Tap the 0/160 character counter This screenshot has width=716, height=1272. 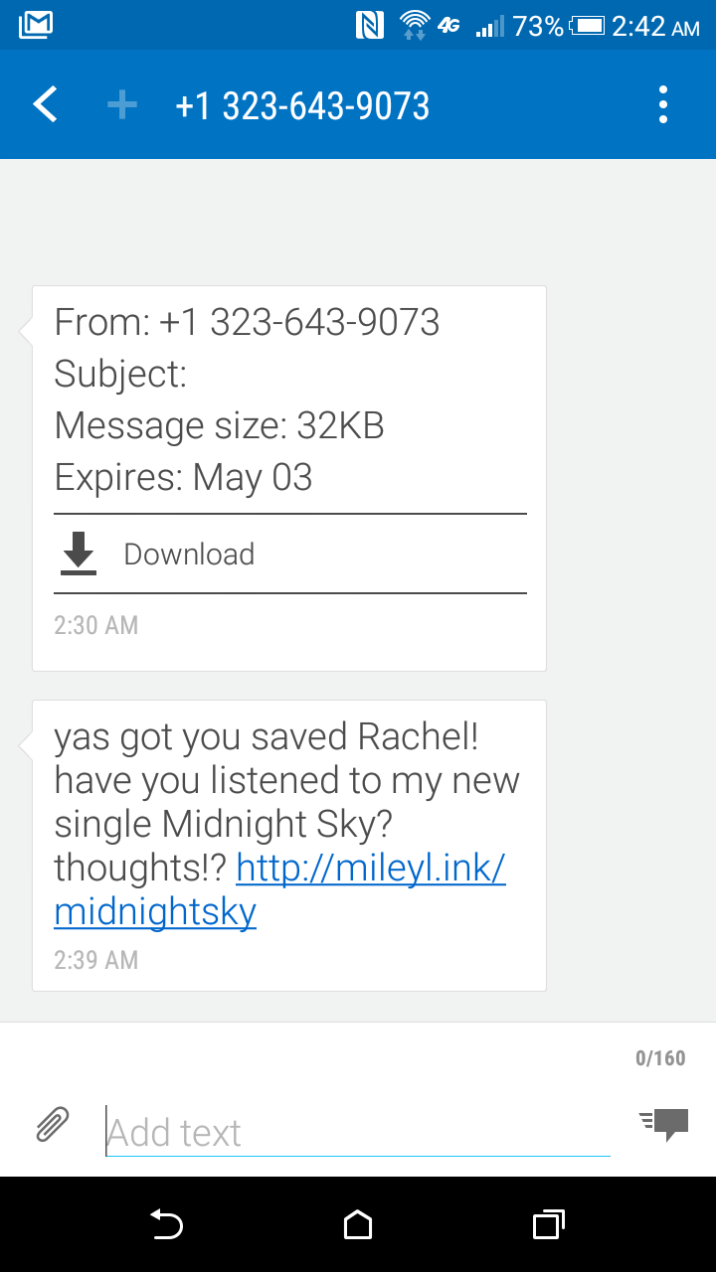(661, 1058)
